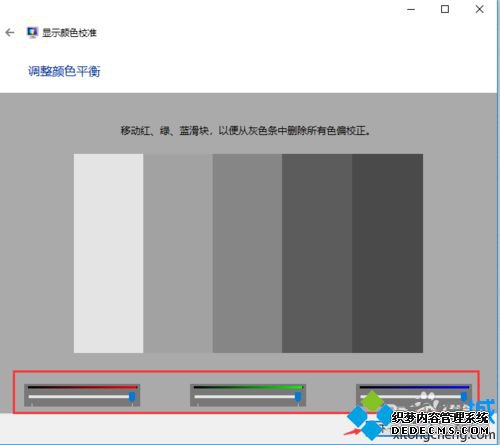Go back using the back arrow
The image size is (500, 445).
point(10,32)
